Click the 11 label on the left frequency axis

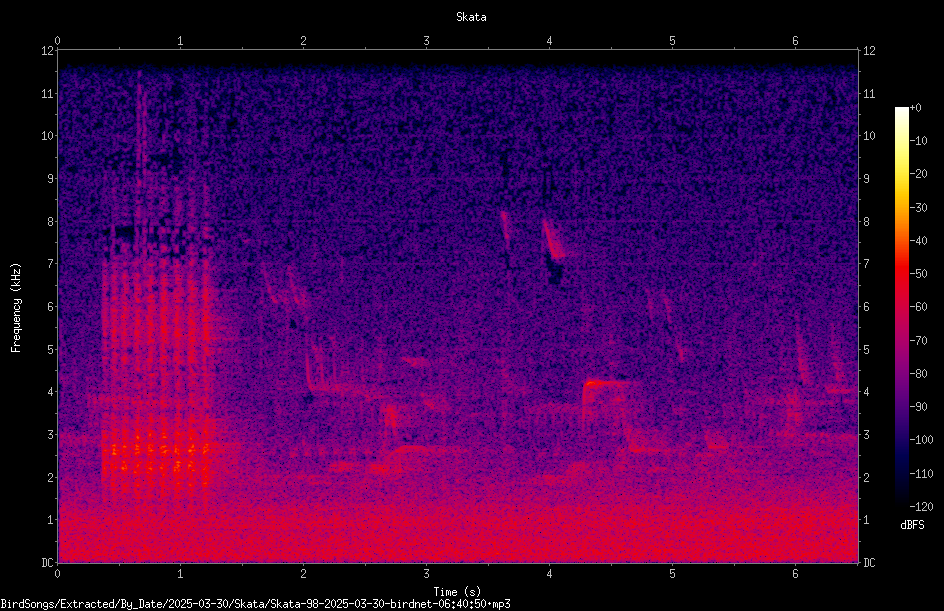coord(48,93)
